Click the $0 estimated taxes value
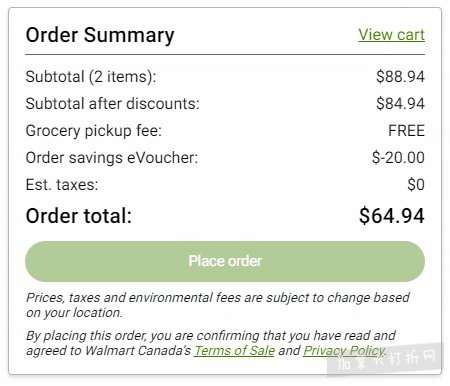The height and width of the screenshot is (386, 450). coord(416,185)
